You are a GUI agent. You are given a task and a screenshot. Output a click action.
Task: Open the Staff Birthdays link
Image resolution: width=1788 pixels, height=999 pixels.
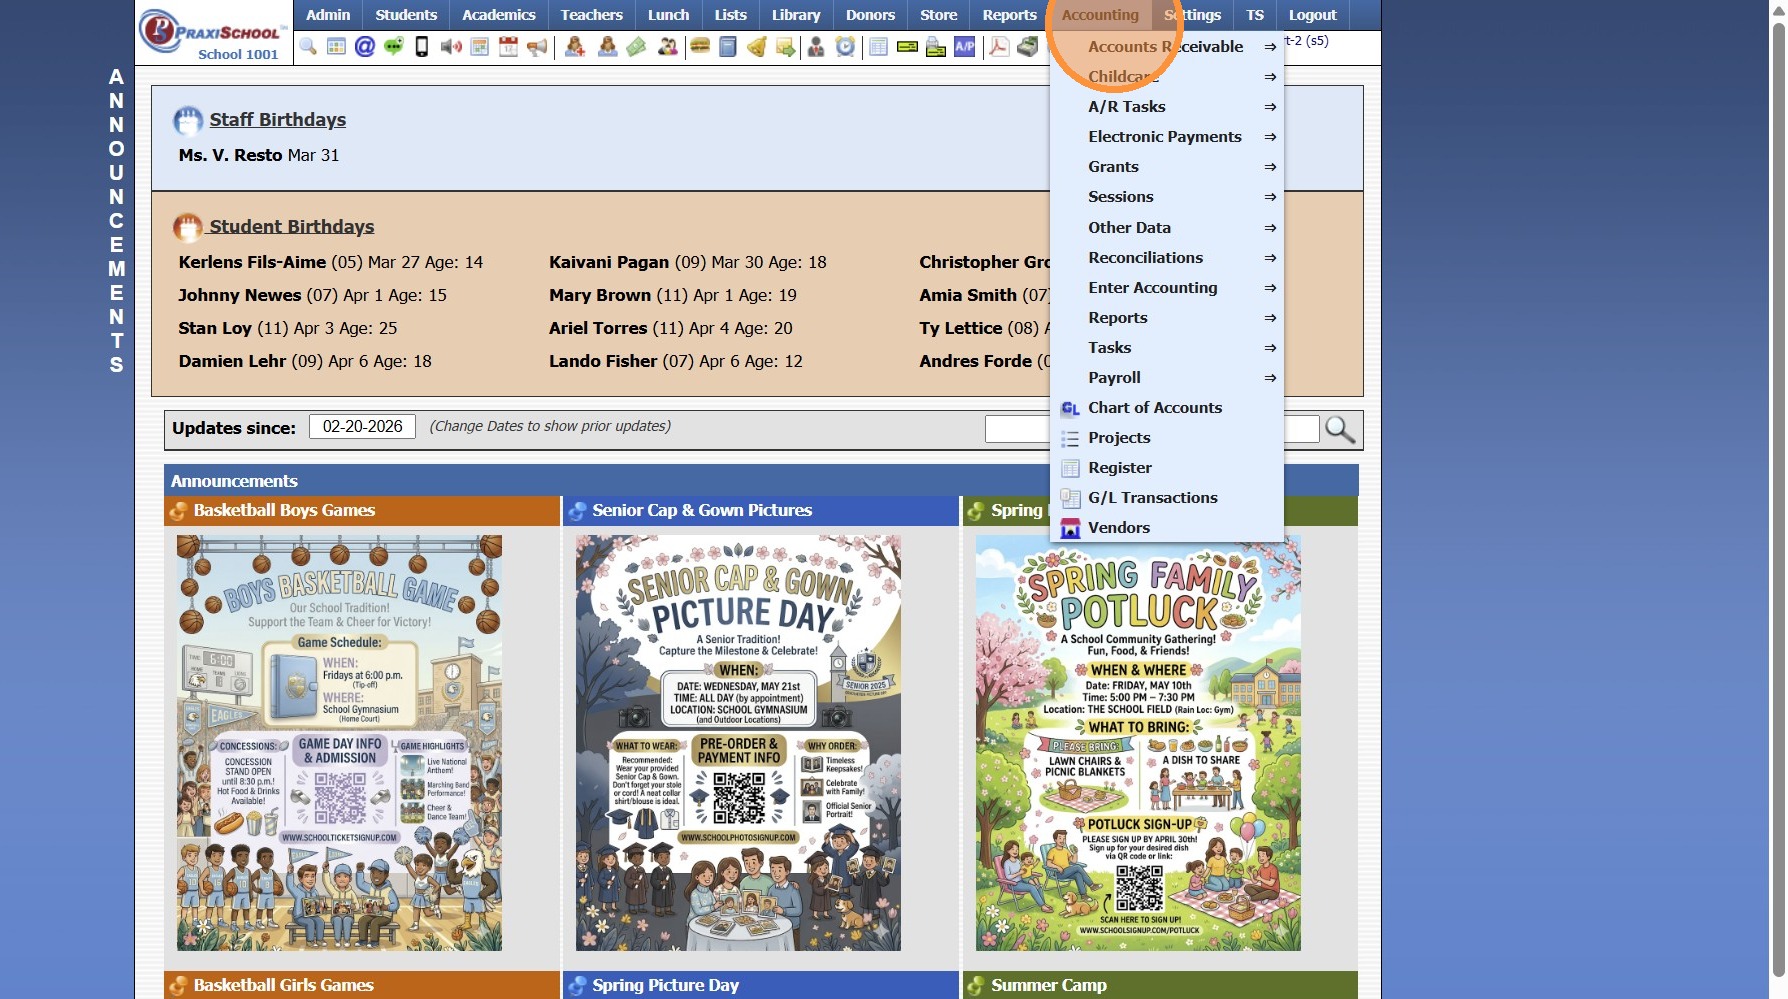(277, 120)
